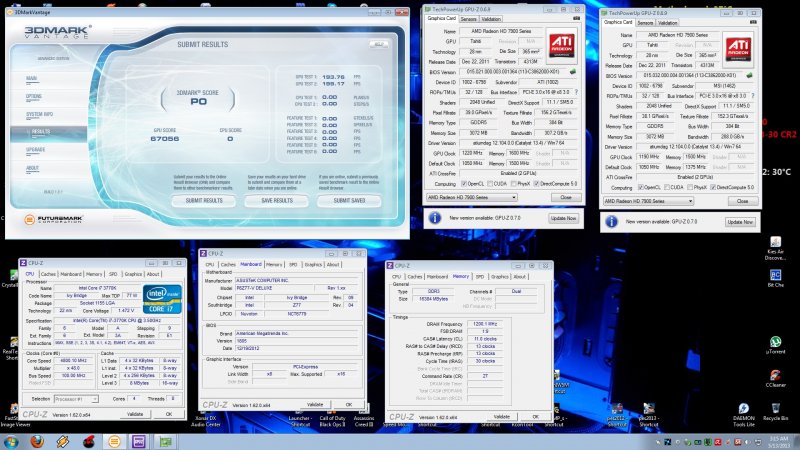Click the GPU Score value 67056

[x=164, y=139]
